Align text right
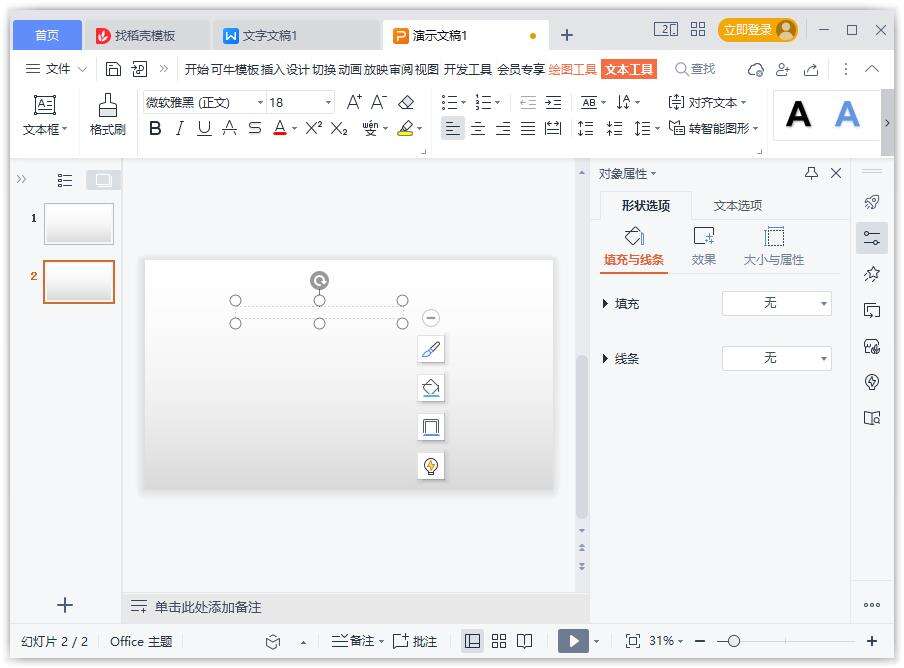The width and height of the screenshot is (904, 668). 503,128
